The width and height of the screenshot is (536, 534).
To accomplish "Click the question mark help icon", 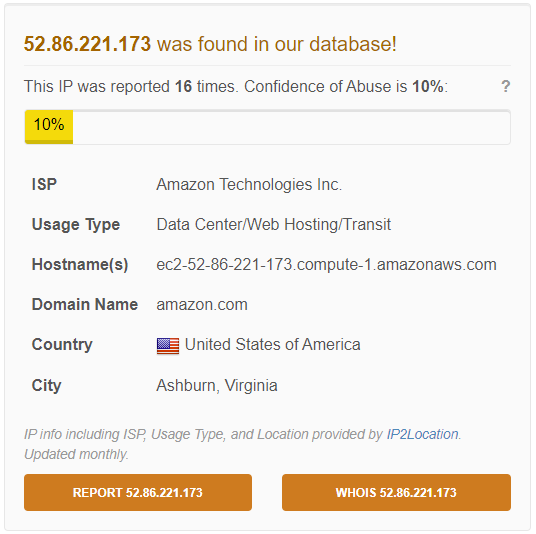I will [x=505, y=86].
